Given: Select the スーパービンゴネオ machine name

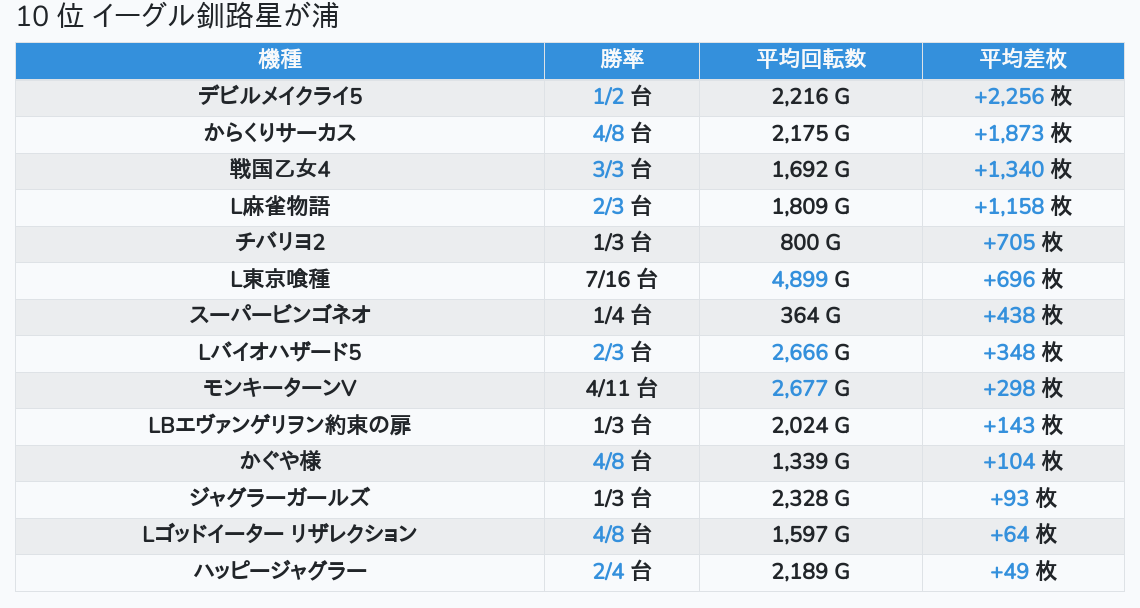Looking at the screenshot, I should [280, 316].
